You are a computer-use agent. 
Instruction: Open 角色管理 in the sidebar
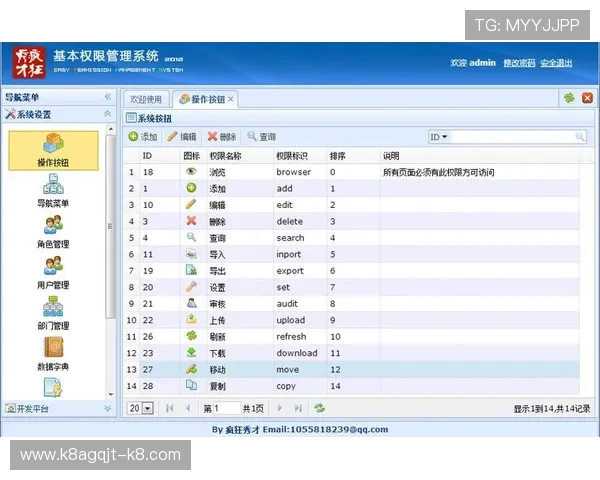53,232
